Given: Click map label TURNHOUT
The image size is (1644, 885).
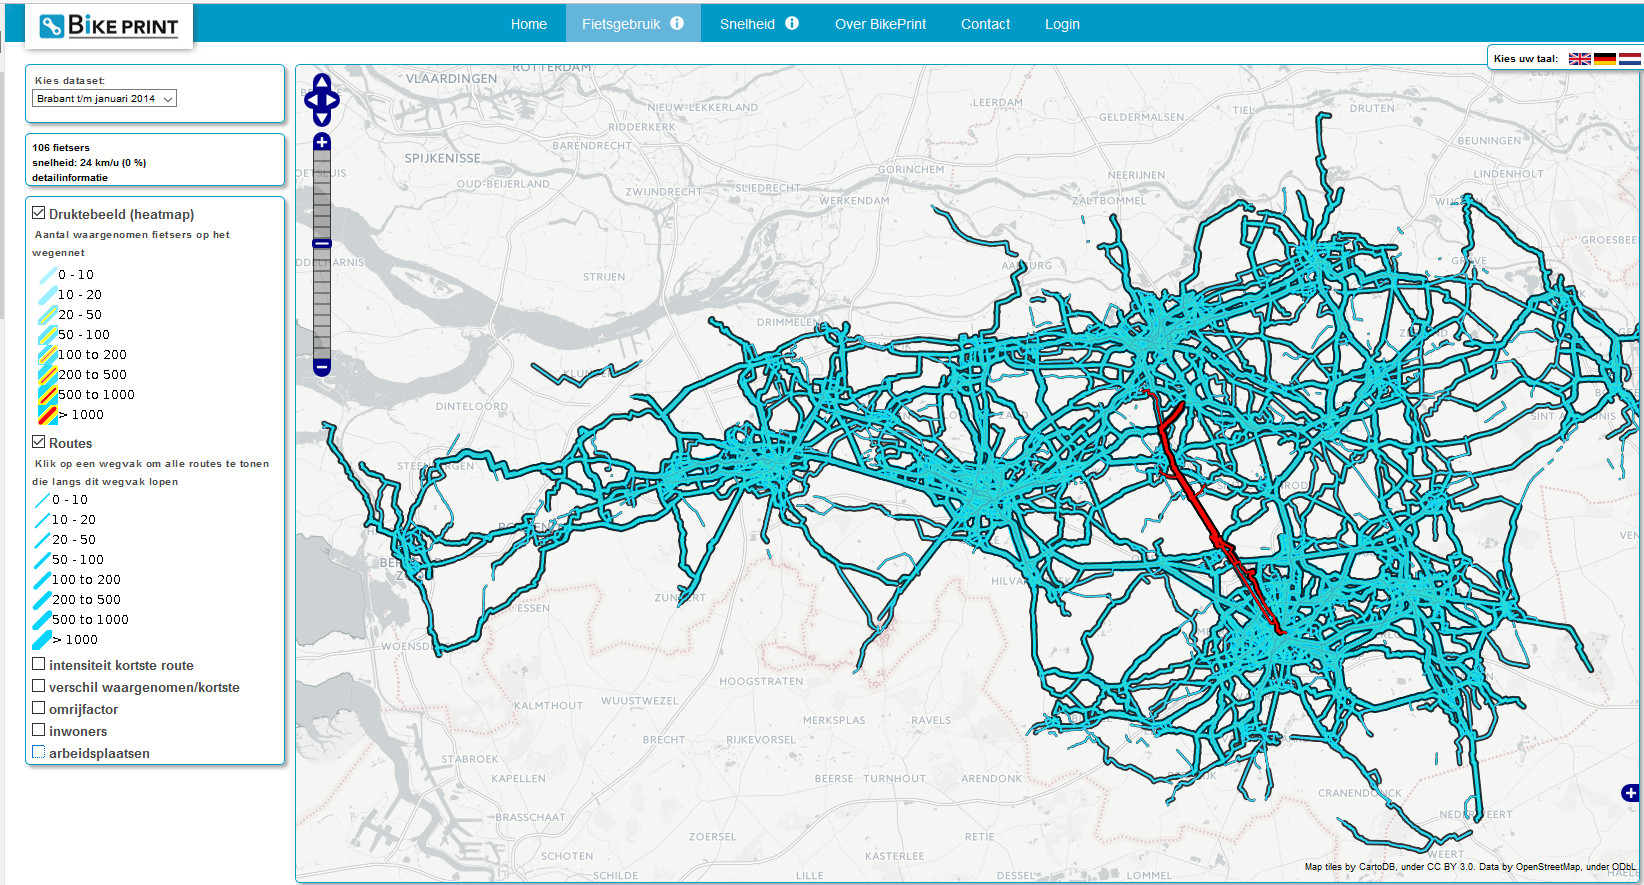Looking at the screenshot, I should (894, 778).
